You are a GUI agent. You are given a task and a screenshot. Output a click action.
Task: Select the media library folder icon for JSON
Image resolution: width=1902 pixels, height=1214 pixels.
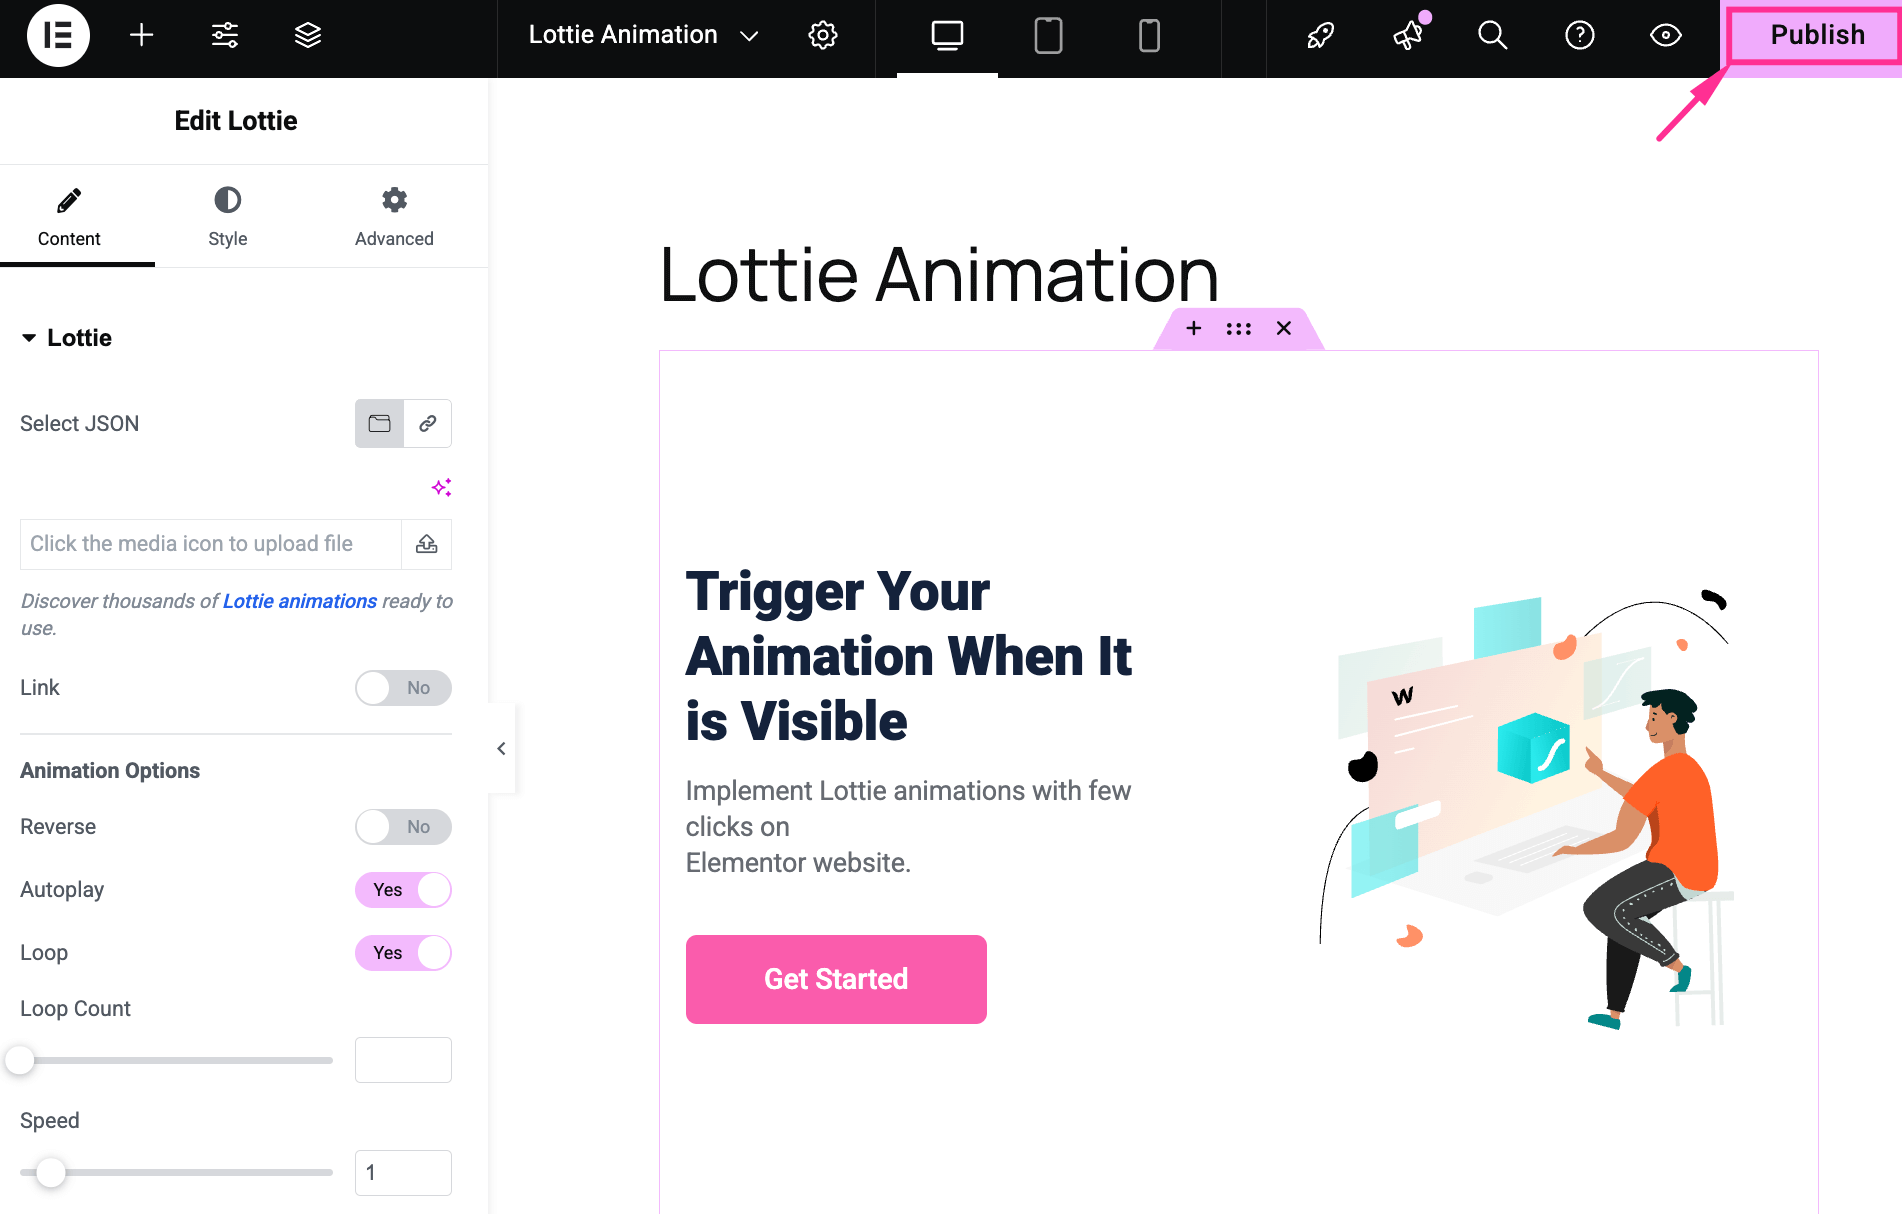click(378, 423)
